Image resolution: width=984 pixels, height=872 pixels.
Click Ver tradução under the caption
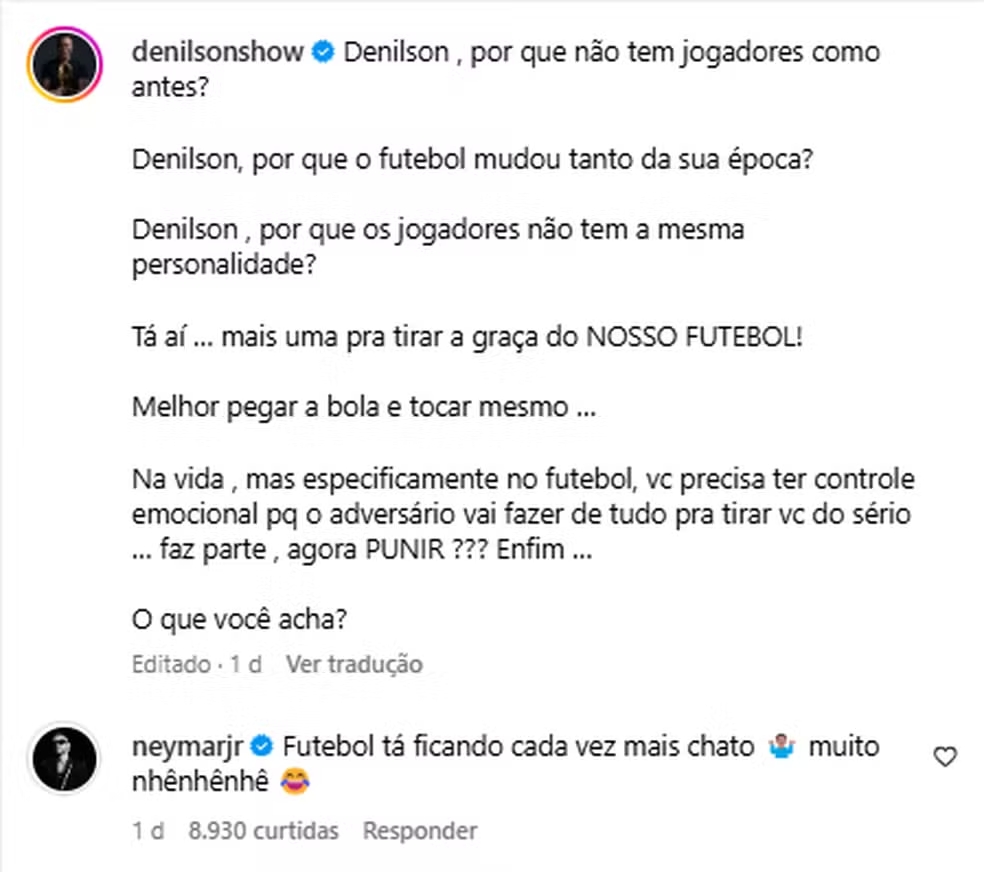pyautogui.click(x=355, y=664)
